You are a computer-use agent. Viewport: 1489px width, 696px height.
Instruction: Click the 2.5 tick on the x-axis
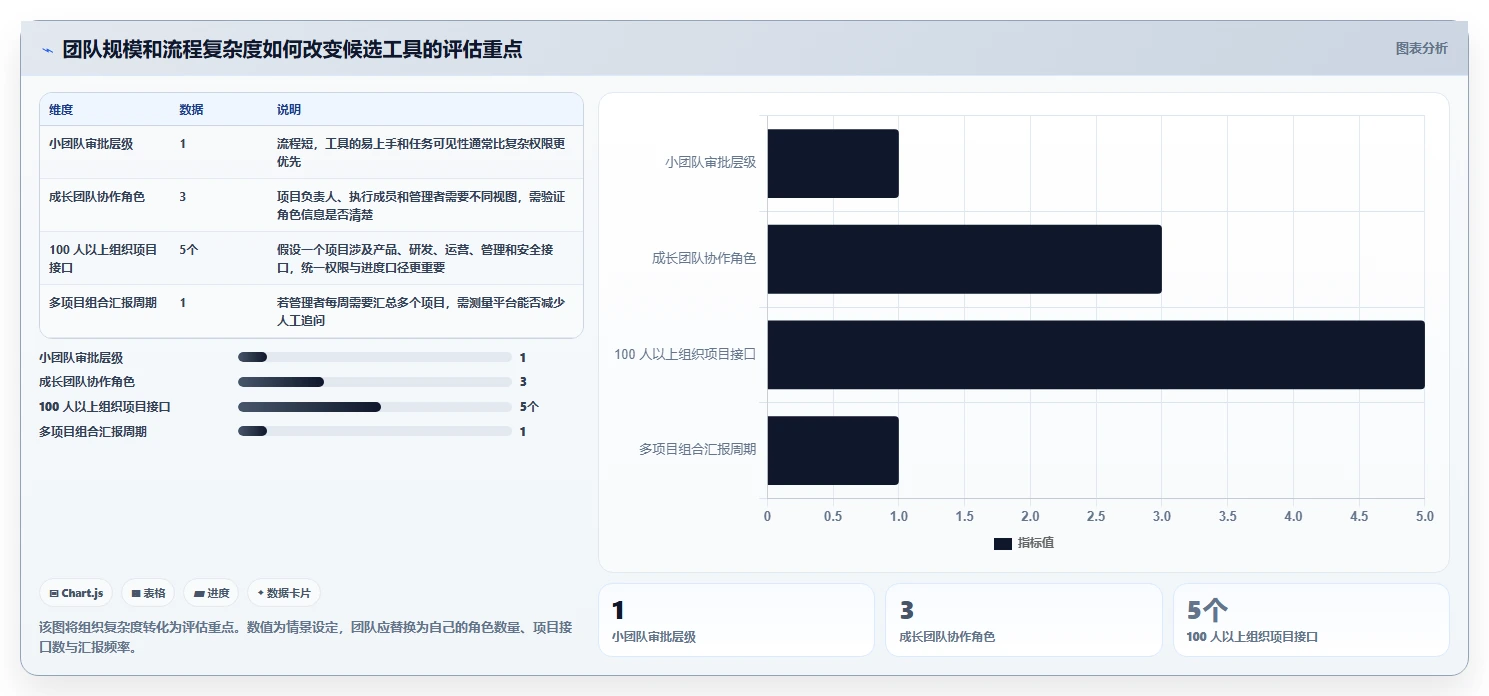[x=1096, y=517]
